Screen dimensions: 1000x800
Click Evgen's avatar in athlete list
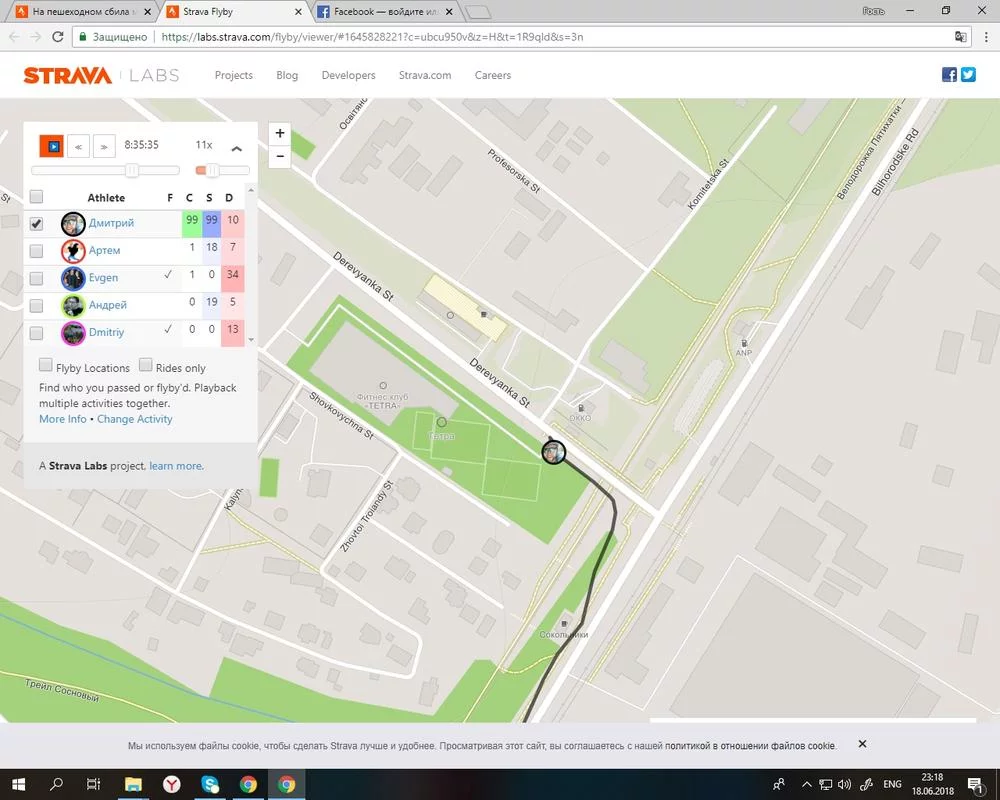pyautogui.click(x=73, y=279)
